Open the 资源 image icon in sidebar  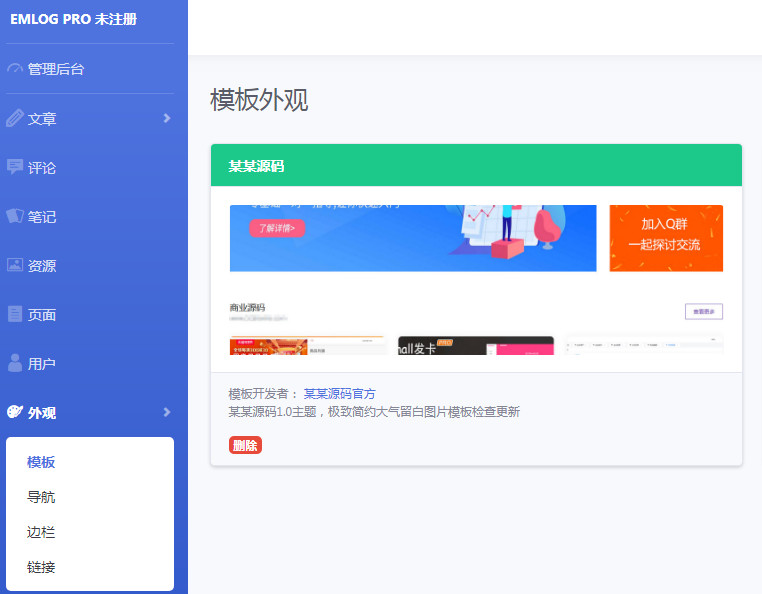(x=15, y=265)
